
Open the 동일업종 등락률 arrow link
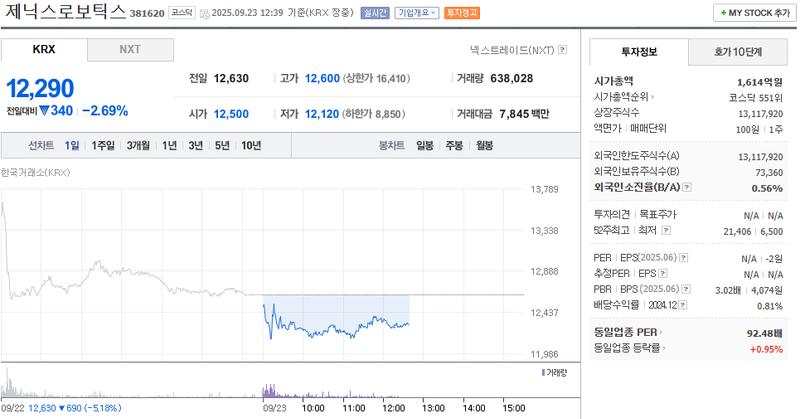630,348
